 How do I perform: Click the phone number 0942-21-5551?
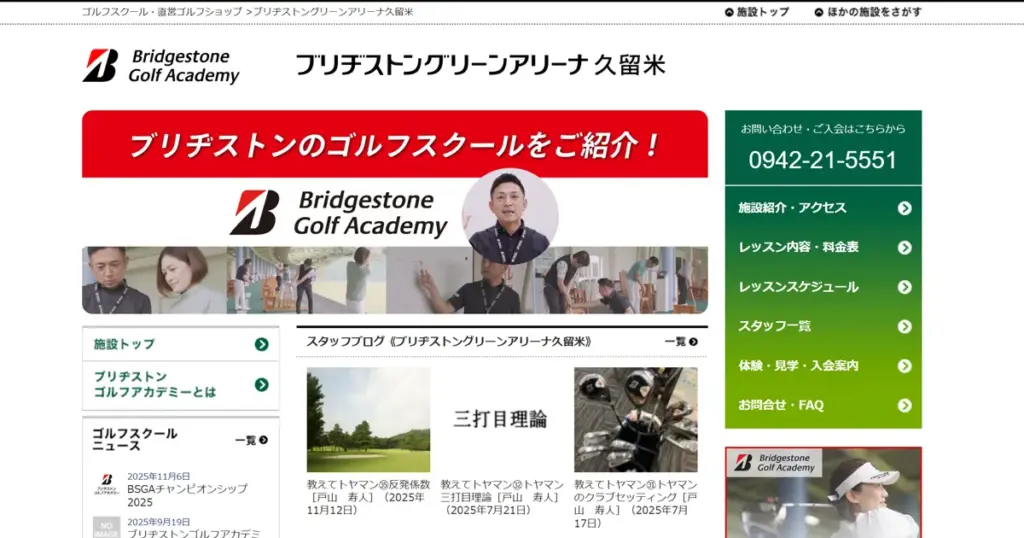822,160
